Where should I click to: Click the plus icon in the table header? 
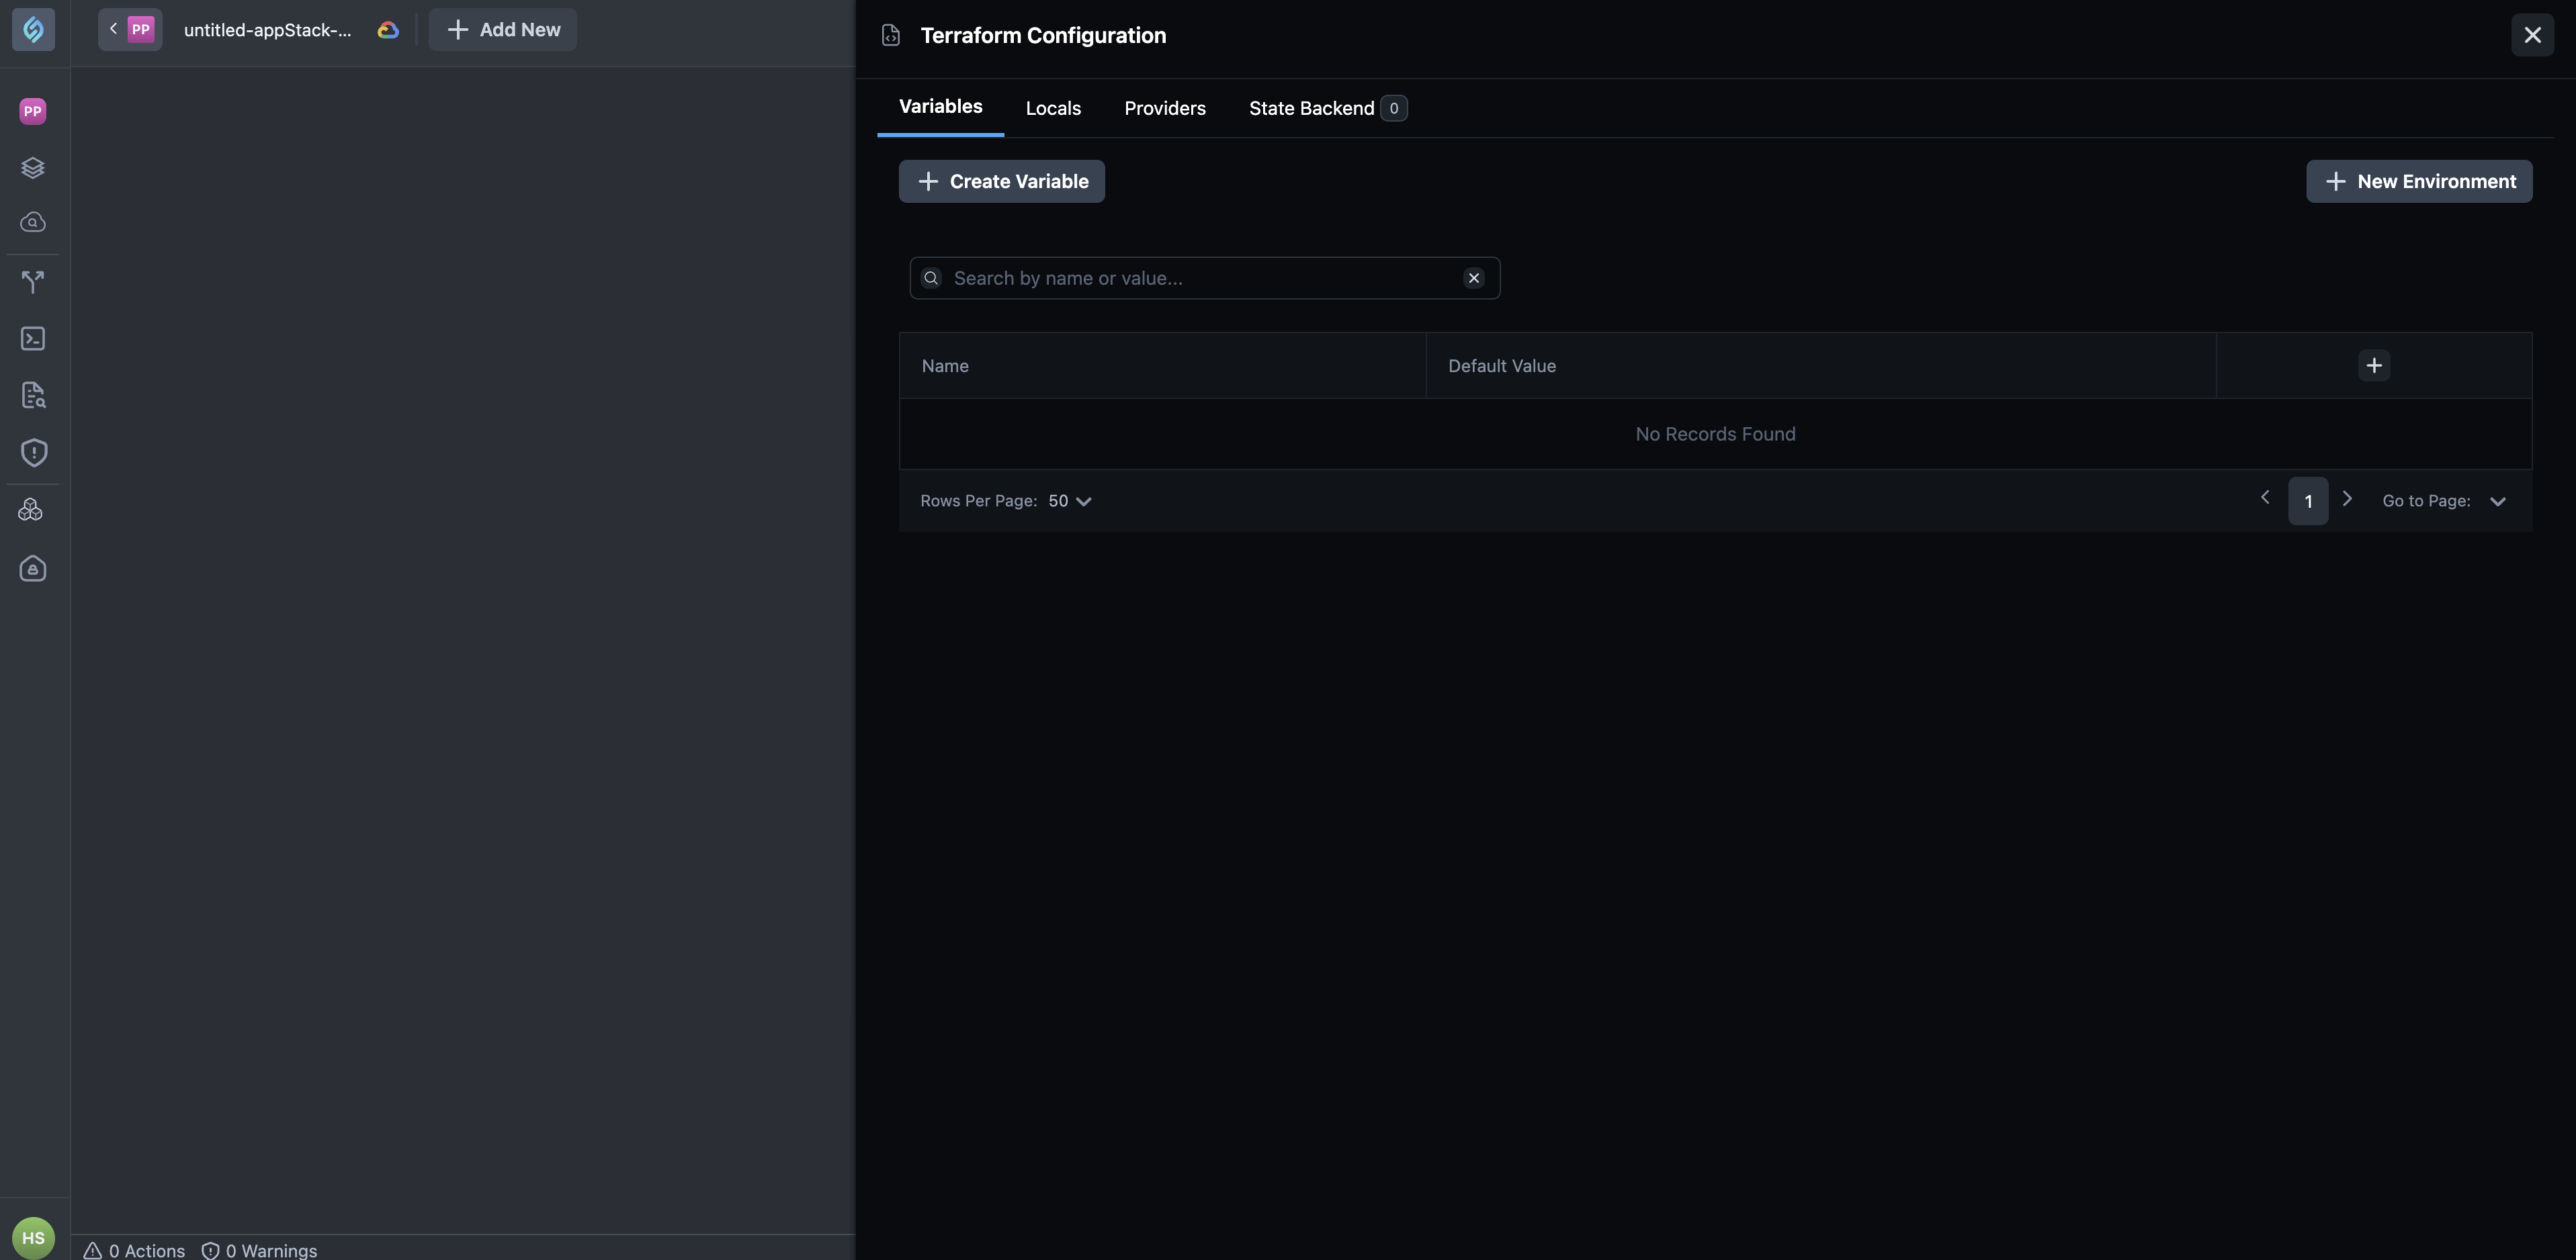point(2374,365)
